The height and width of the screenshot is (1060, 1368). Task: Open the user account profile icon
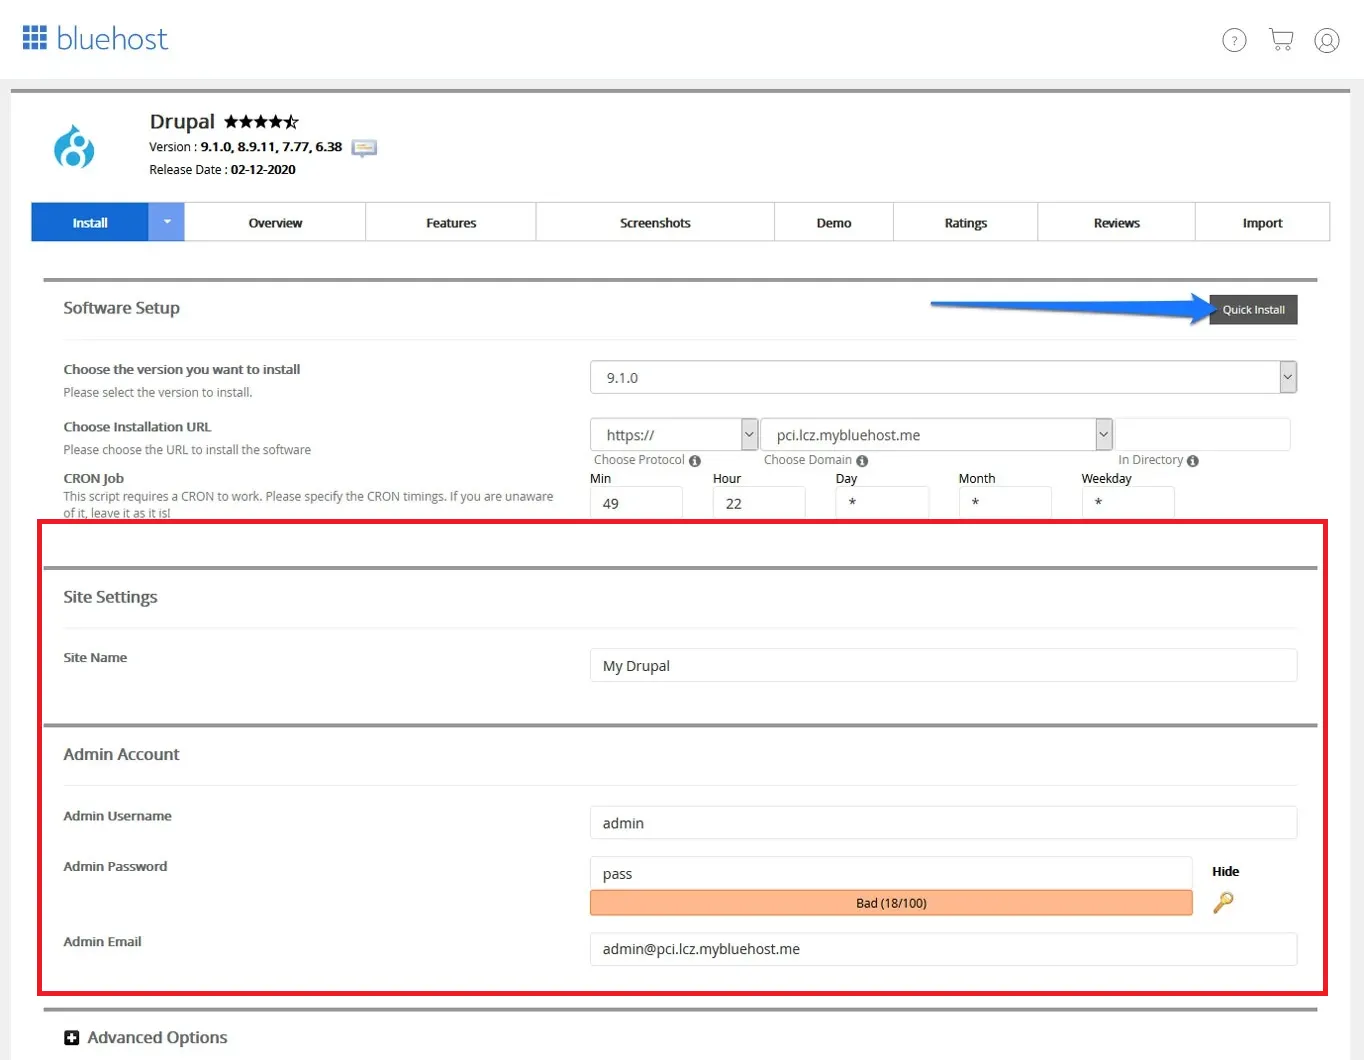1327,40
